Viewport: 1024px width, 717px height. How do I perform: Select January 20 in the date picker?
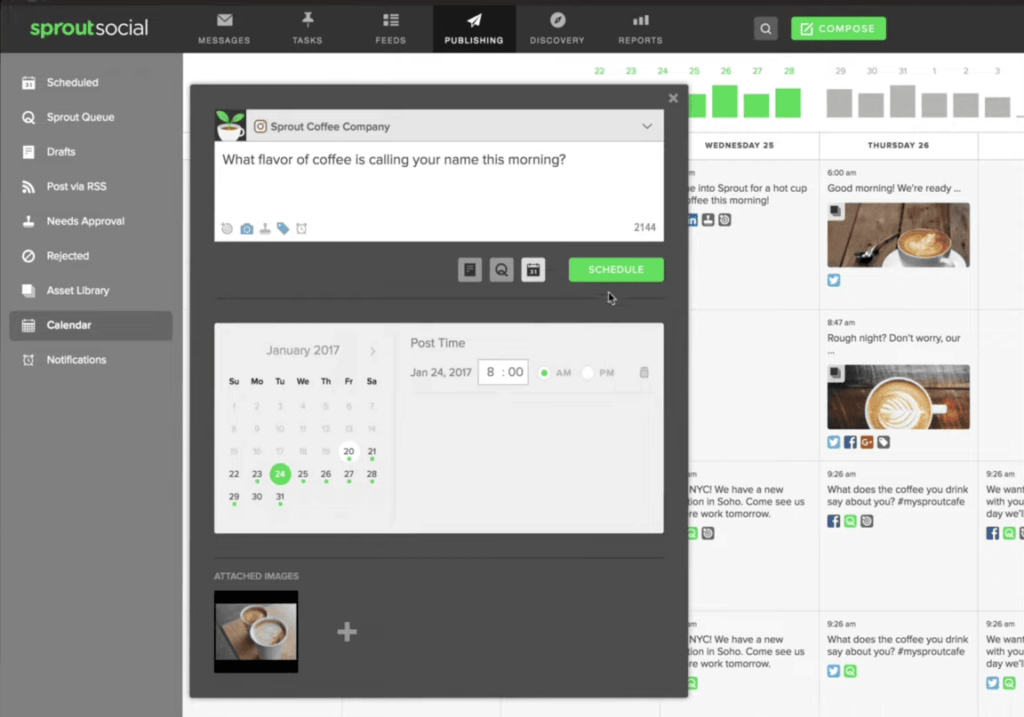tap(349, 451)
